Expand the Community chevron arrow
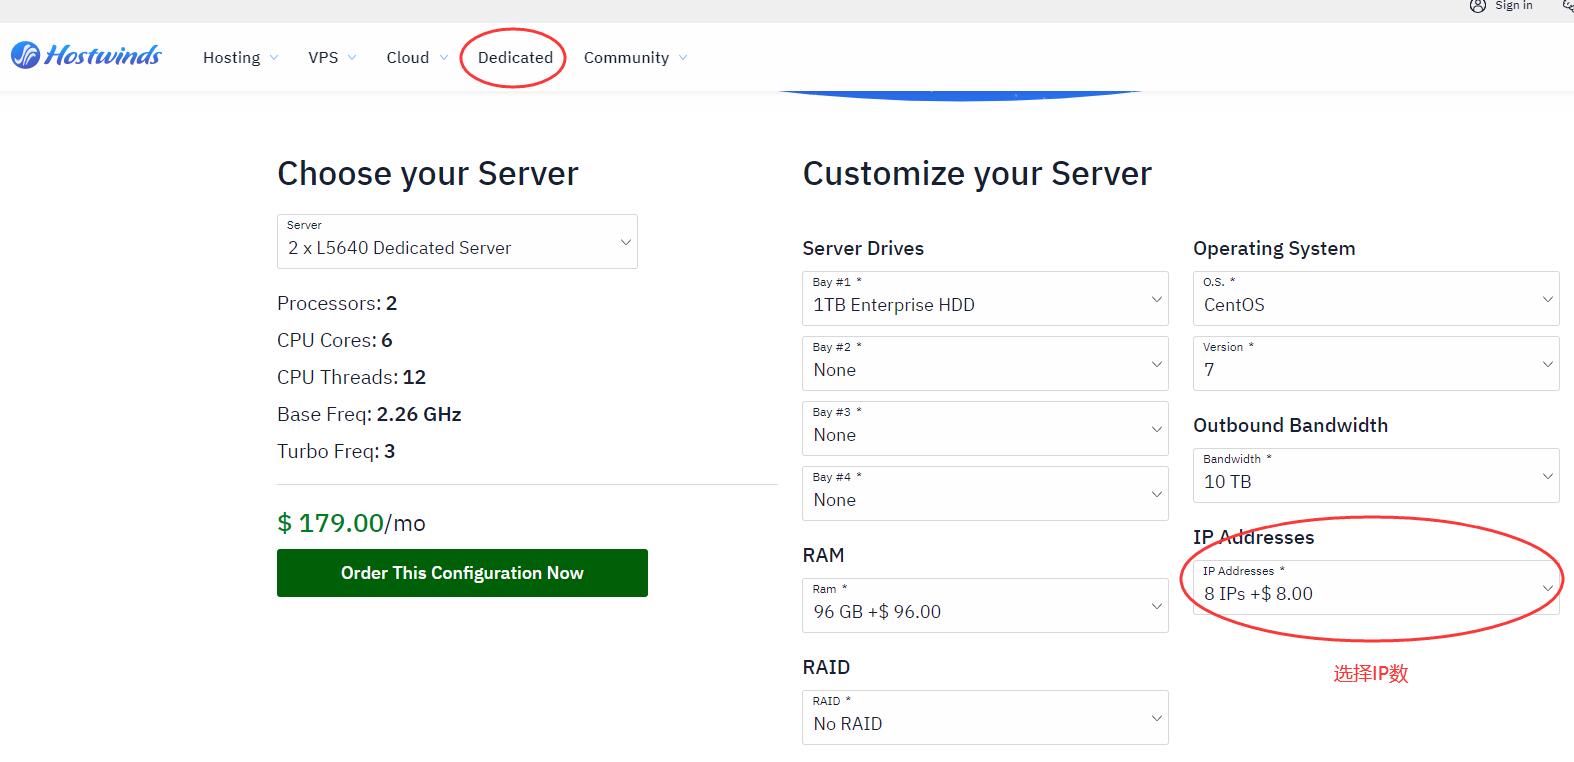 [x=683, y=58]
